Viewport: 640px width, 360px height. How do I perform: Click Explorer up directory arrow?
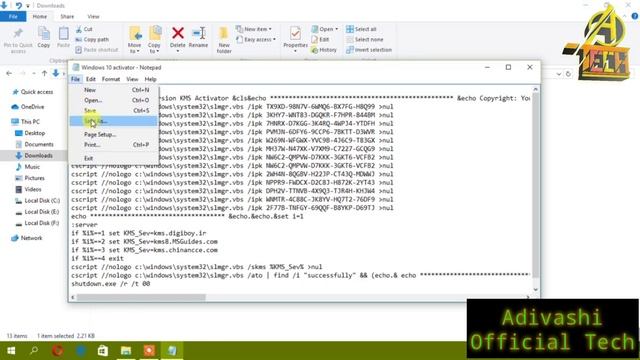click(x=44, y=73)
